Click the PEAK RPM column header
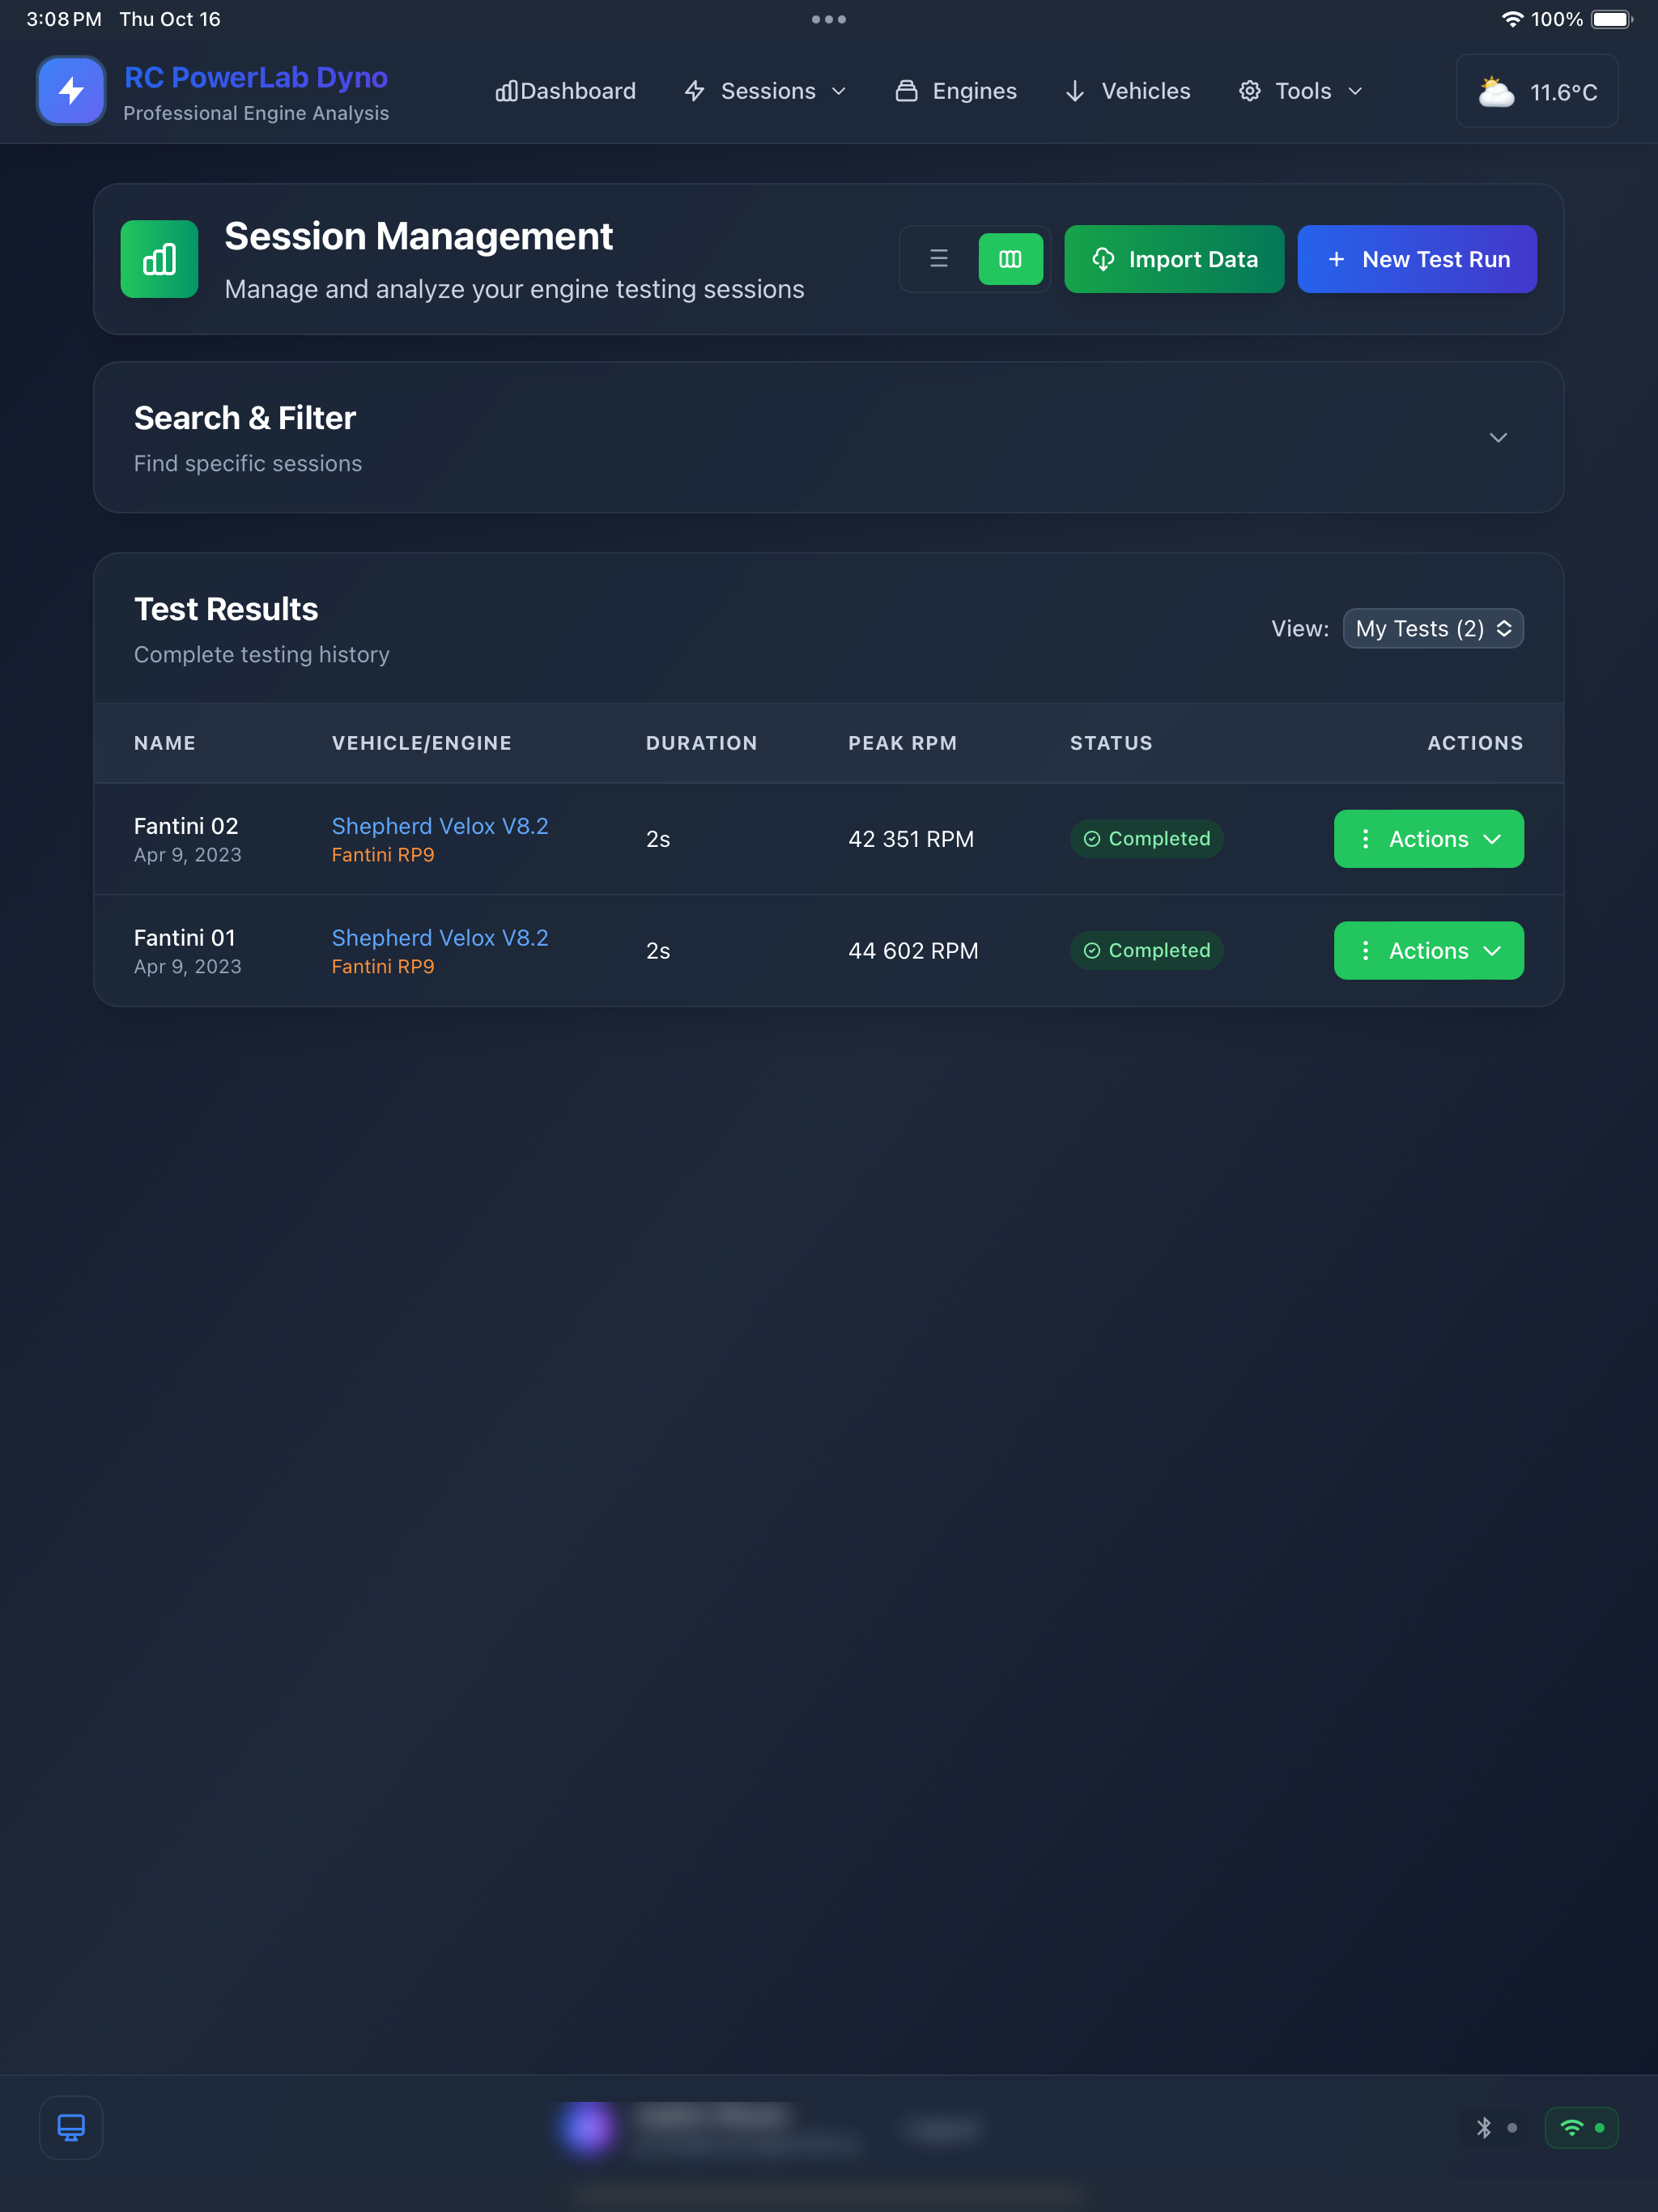This screenshot has width=1658, height=2212. 902,743
